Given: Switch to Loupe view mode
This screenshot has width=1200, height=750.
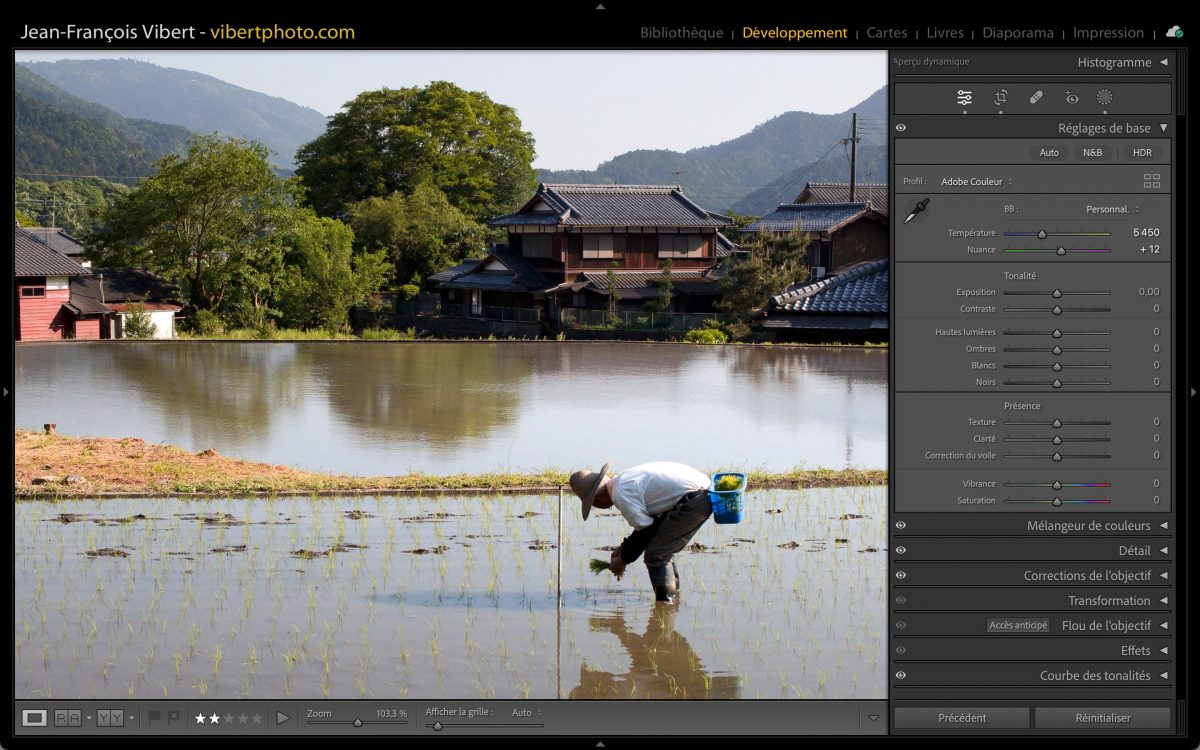Looking at the screenshot, I should 35,718.
